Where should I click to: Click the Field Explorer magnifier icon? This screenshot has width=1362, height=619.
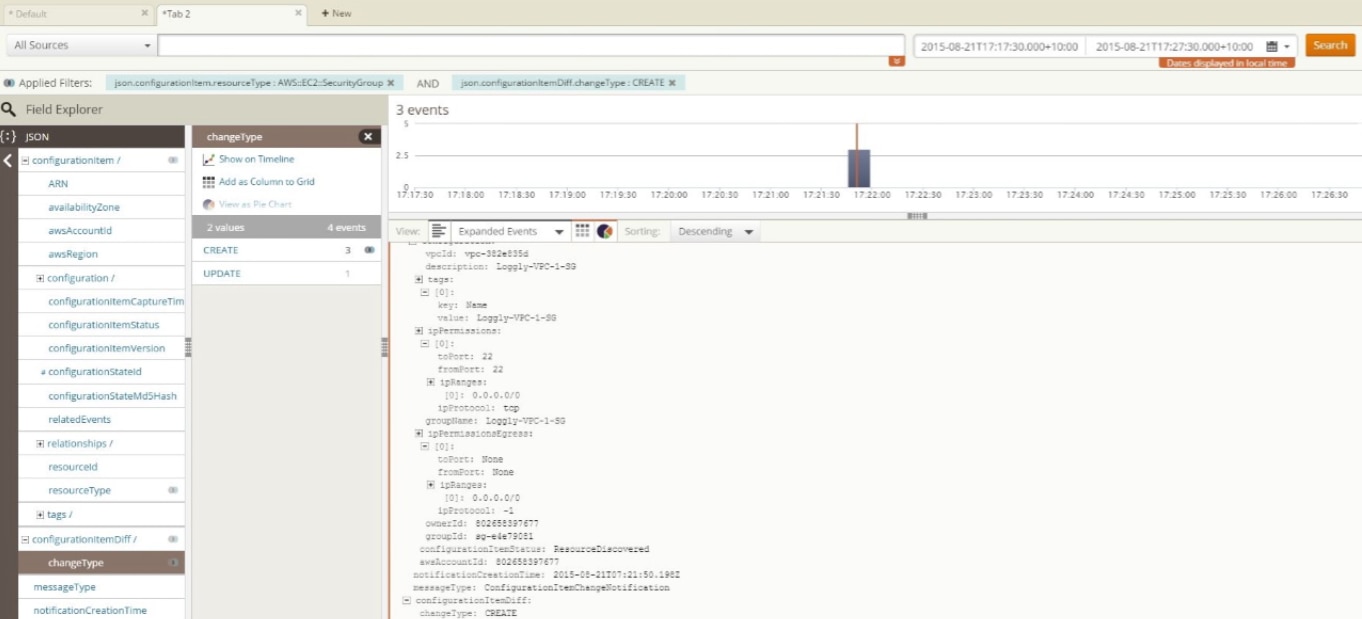9,110
